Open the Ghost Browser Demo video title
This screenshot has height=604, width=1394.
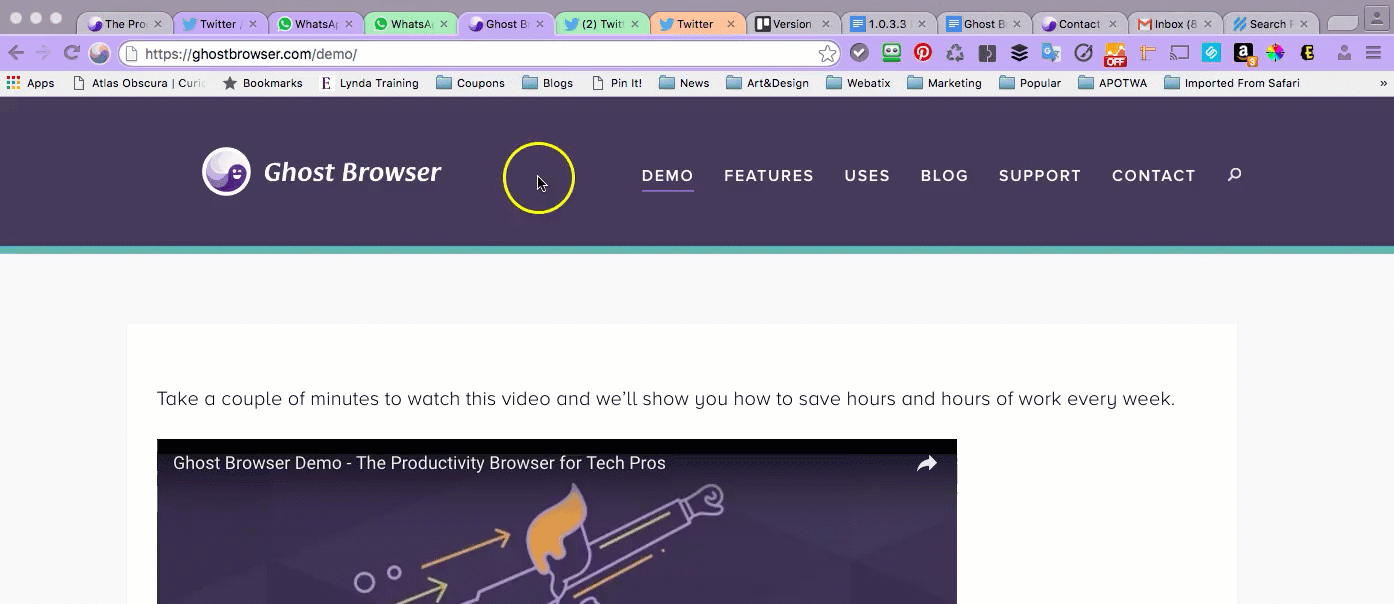[419, 463]
